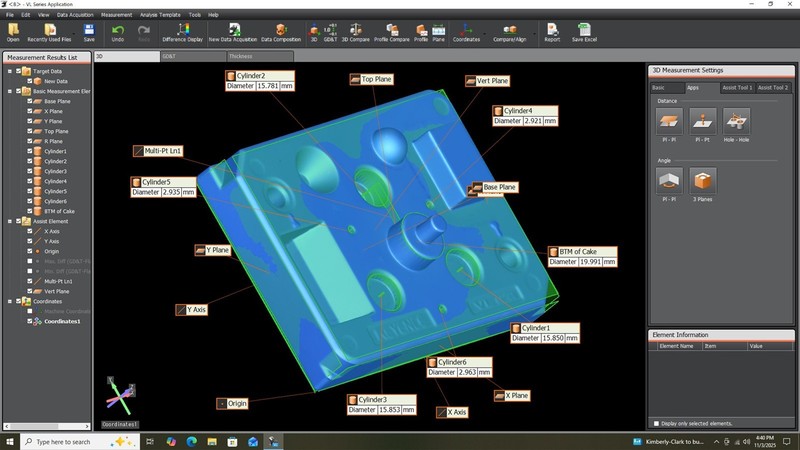Click the coordinate axis gizmo in viewport

click(120, 397)
